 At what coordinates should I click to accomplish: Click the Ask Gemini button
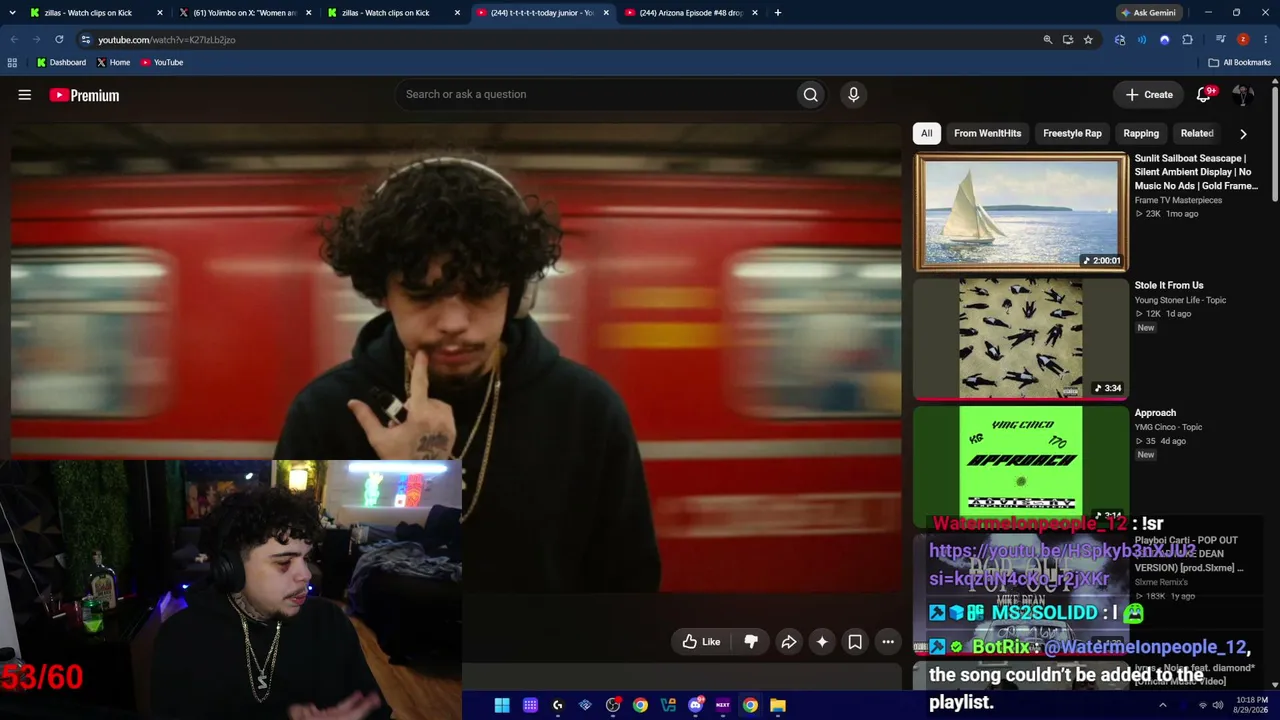1147,13
